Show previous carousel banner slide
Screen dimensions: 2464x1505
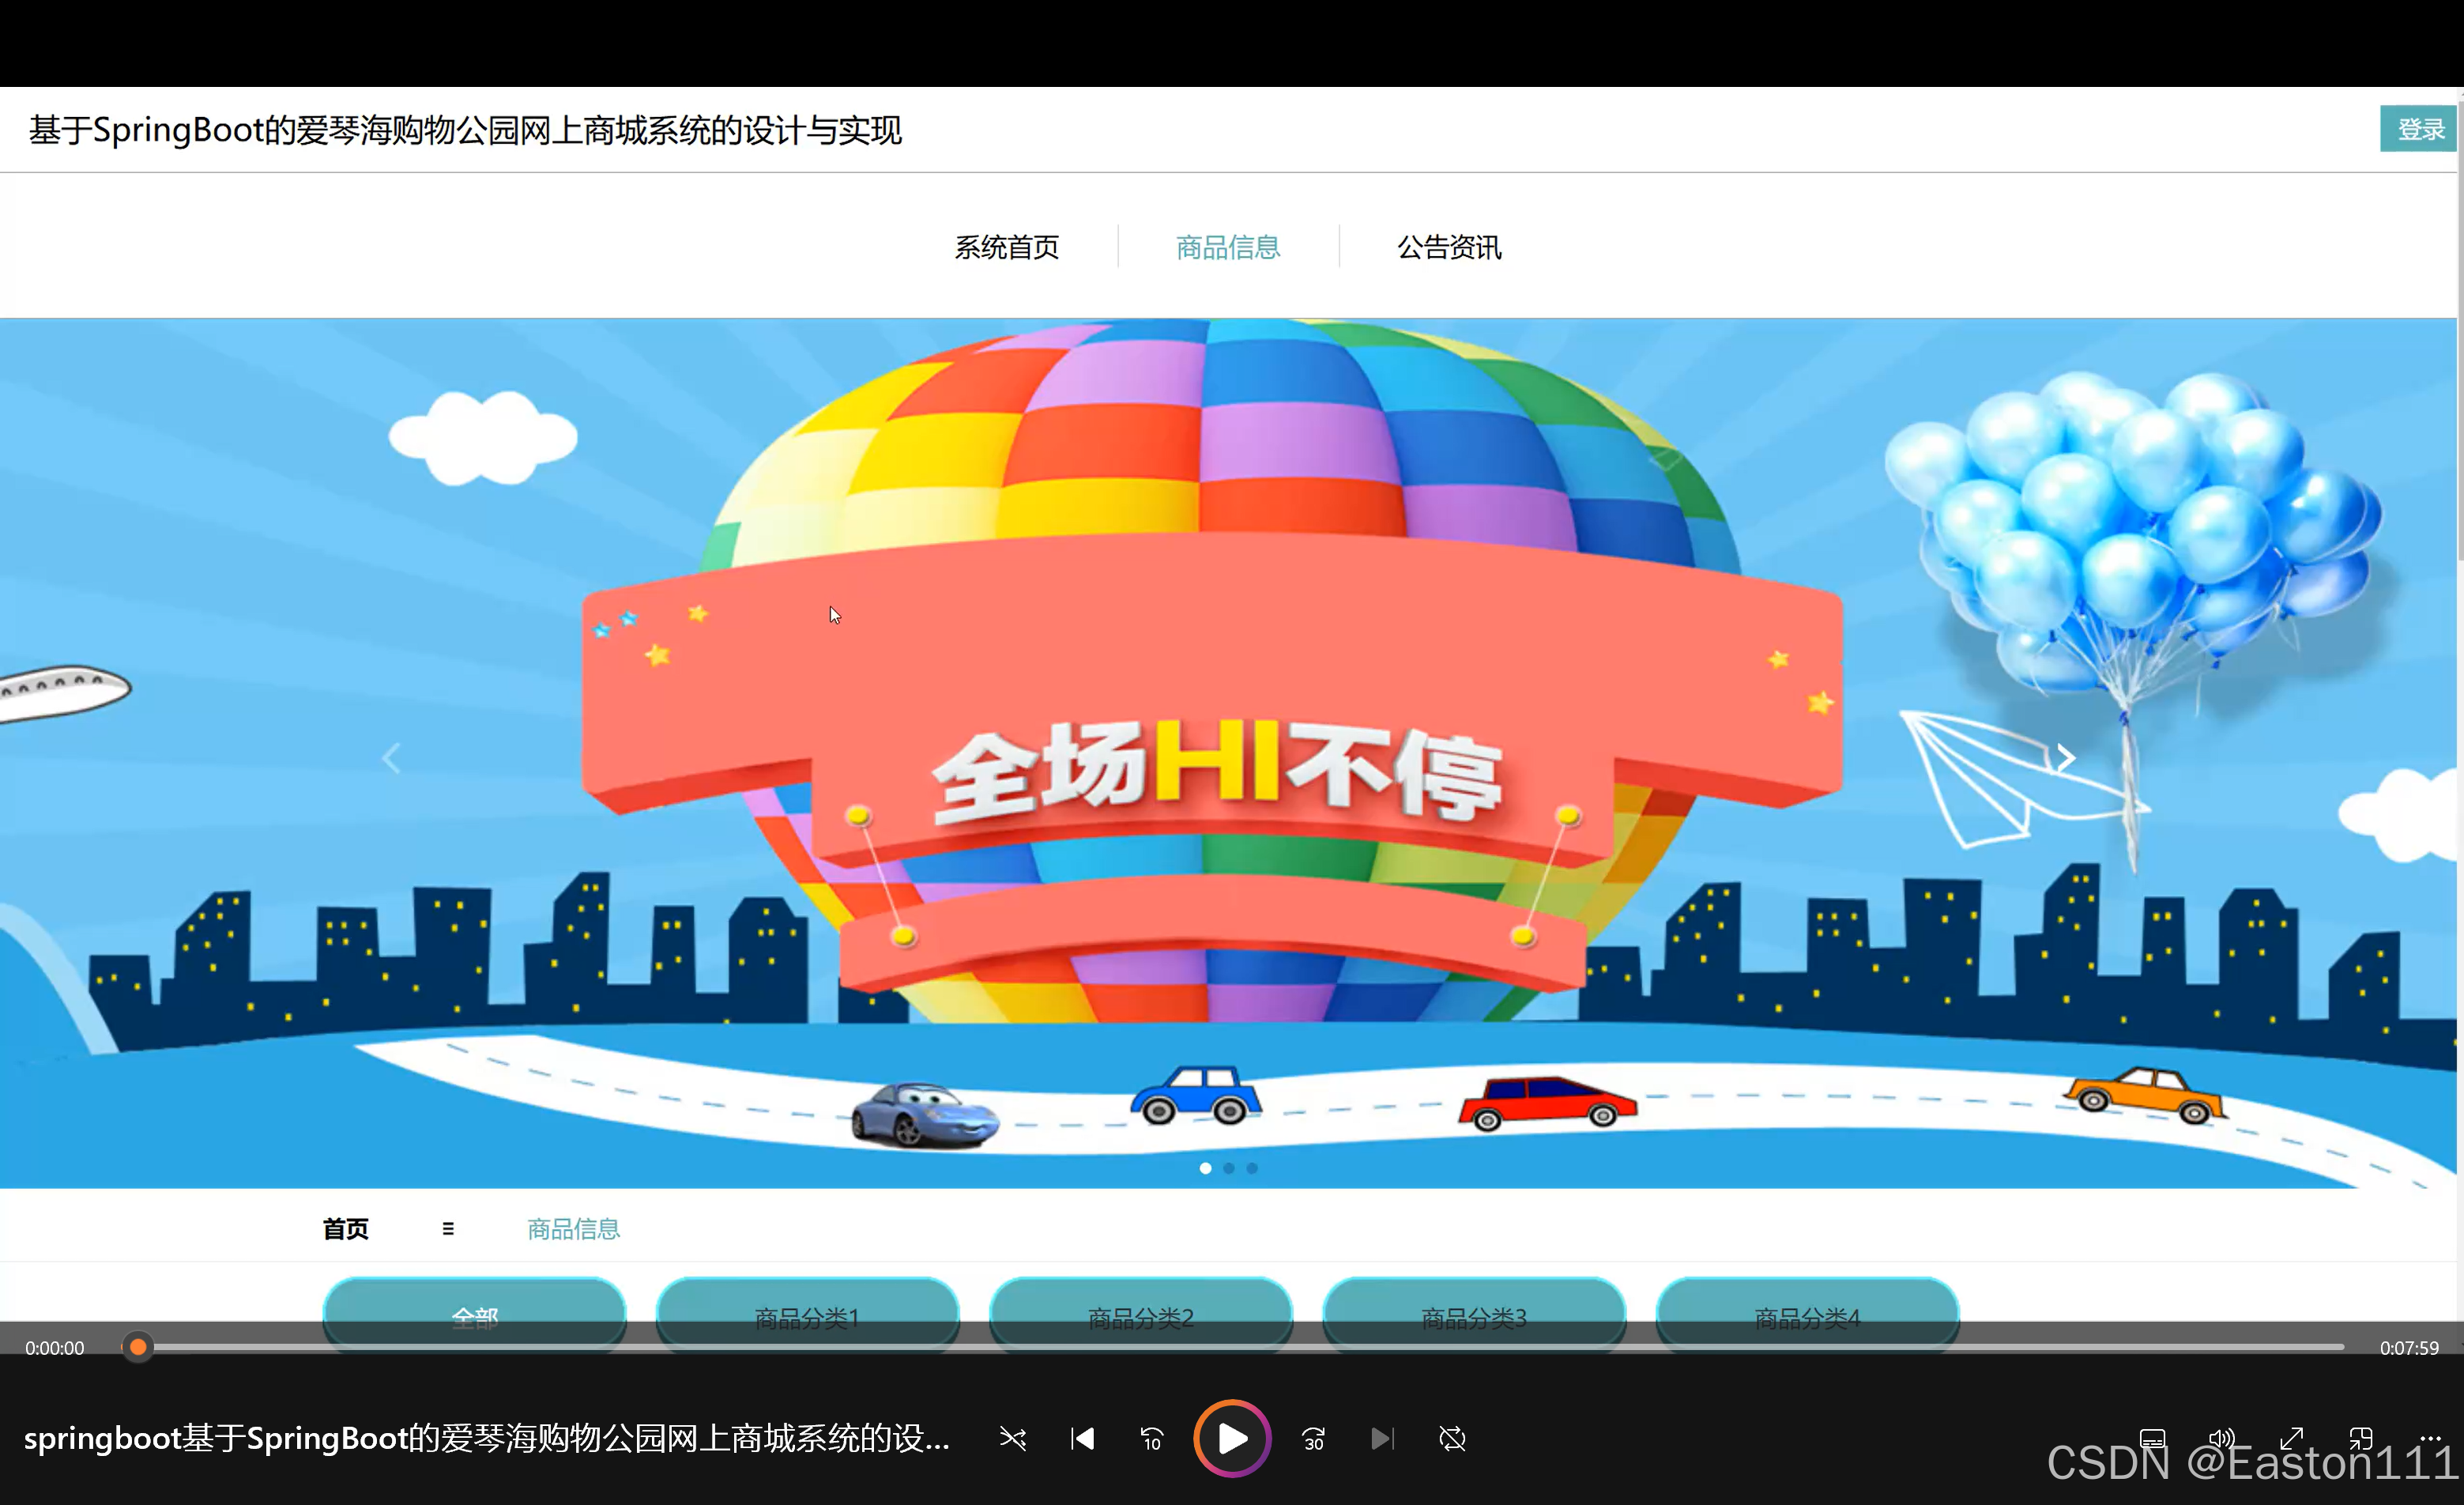[392, 758]
